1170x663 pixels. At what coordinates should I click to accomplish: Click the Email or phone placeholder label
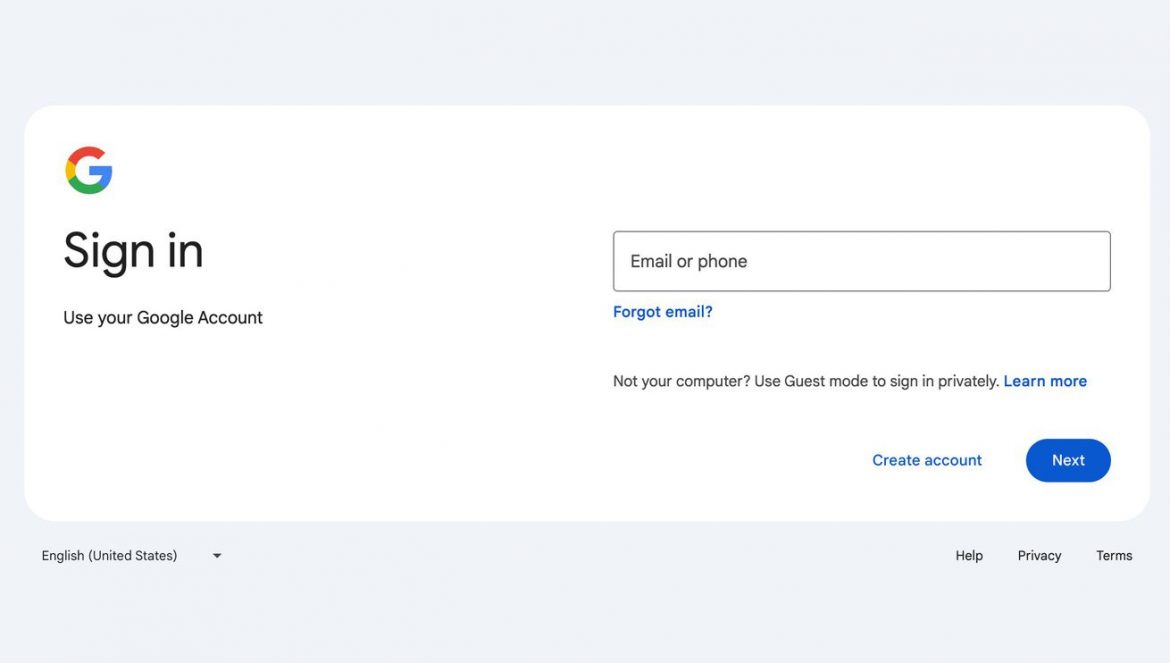coord(689,261)
